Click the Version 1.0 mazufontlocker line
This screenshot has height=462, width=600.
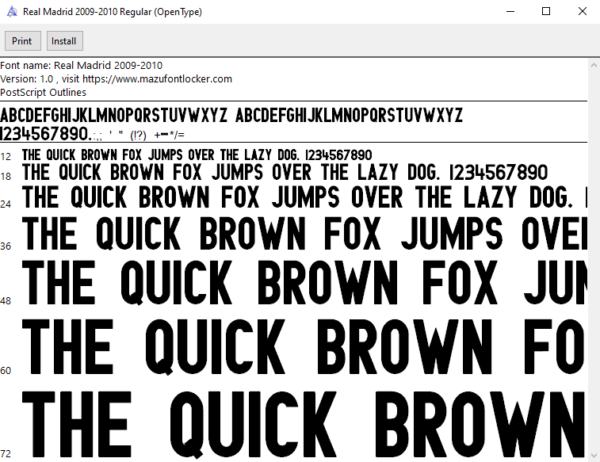click(x=116, y=79)
